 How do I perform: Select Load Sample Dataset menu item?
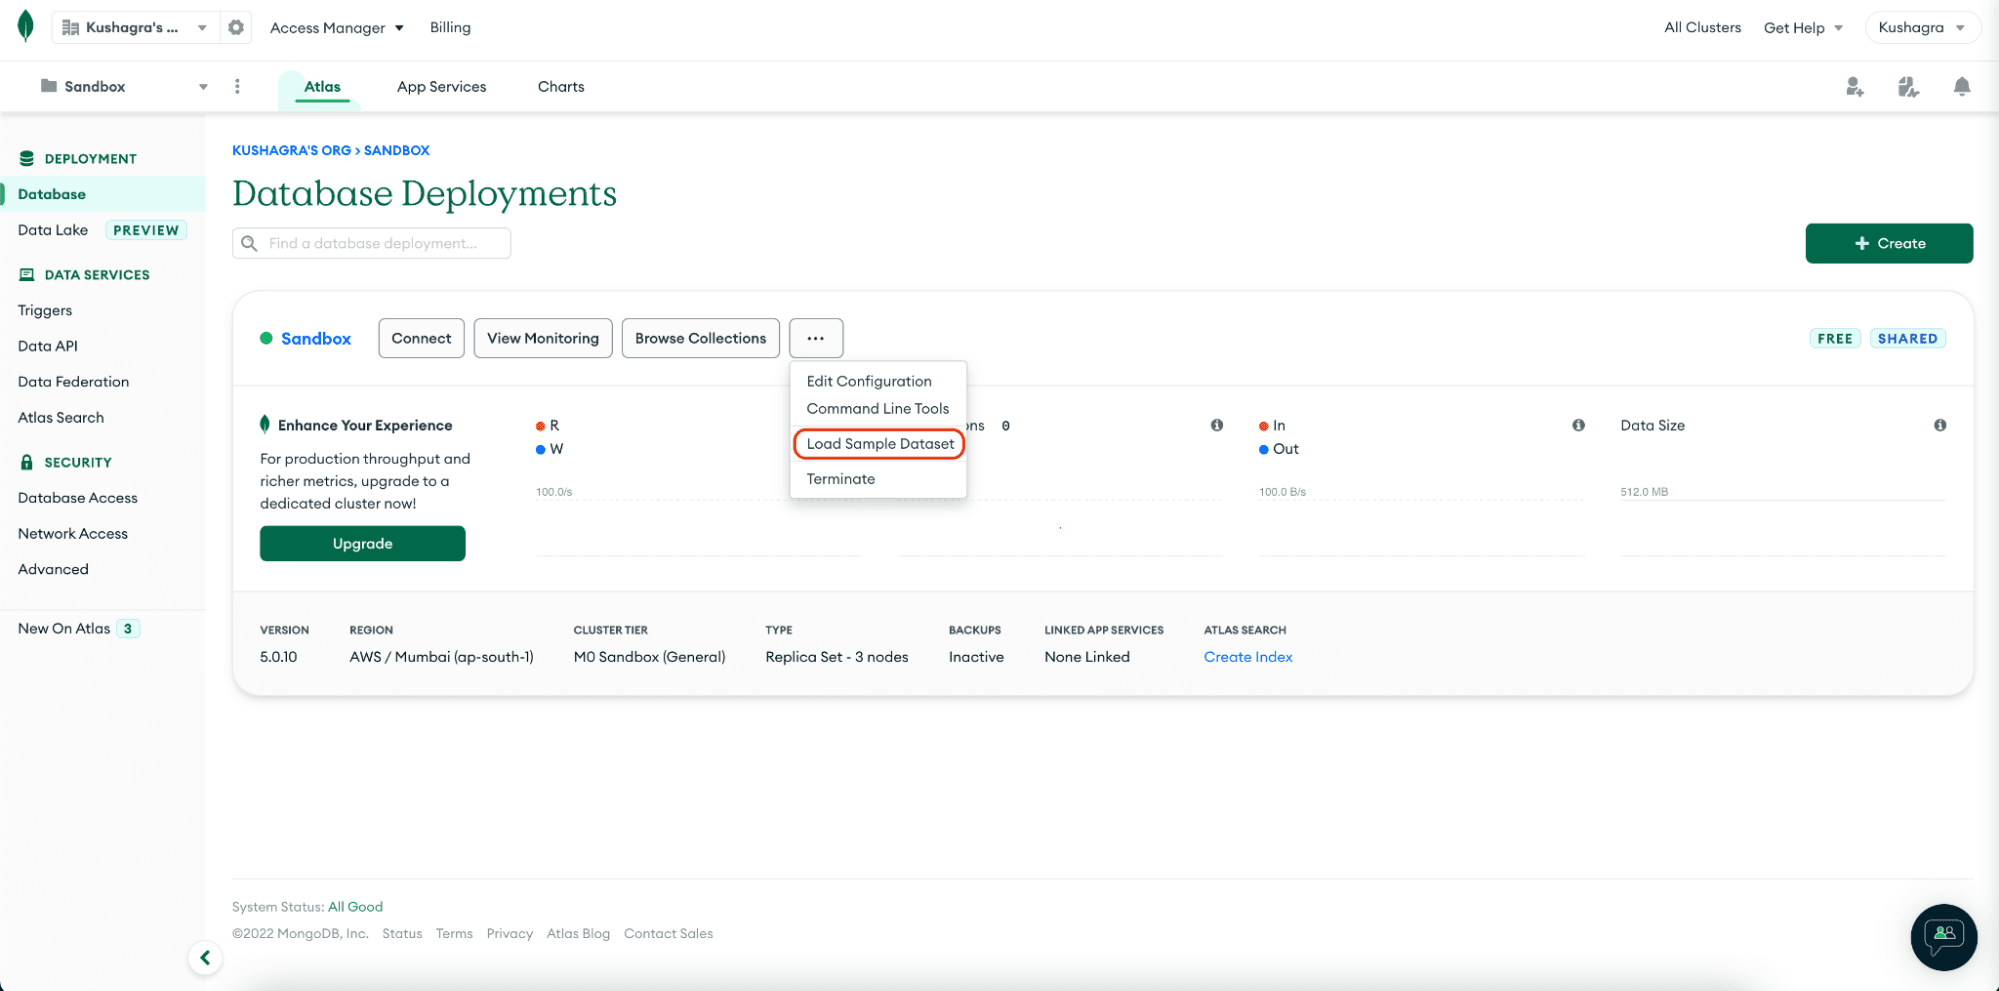click(879, 444)
